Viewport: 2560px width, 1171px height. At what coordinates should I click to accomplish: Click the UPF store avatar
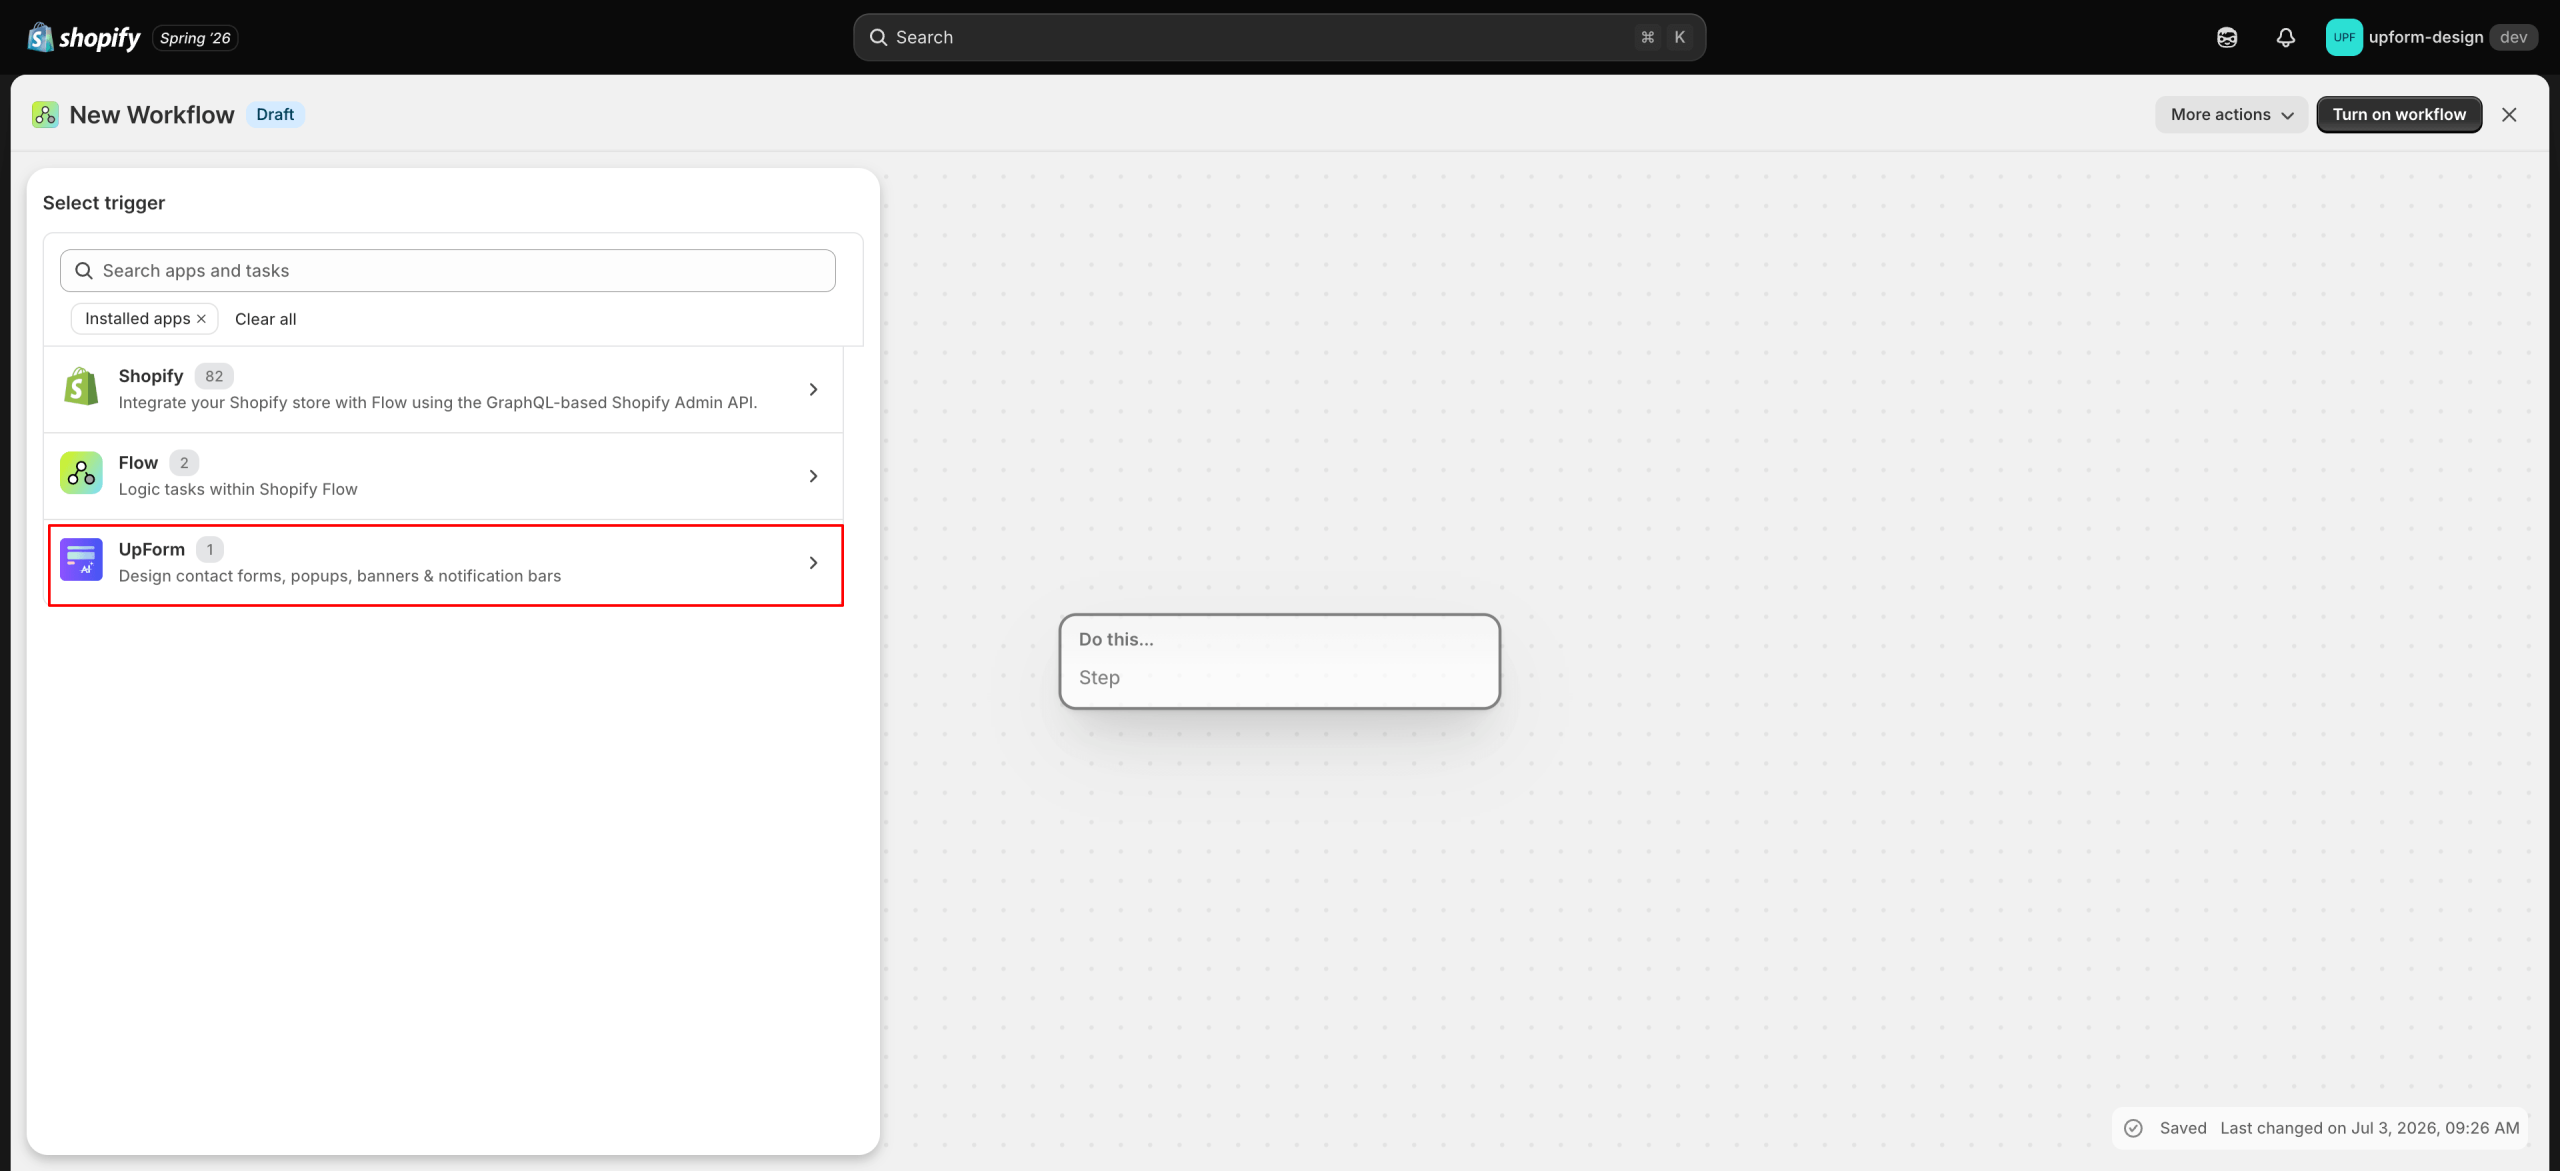pyautogui.click(x=2343, y=37)
